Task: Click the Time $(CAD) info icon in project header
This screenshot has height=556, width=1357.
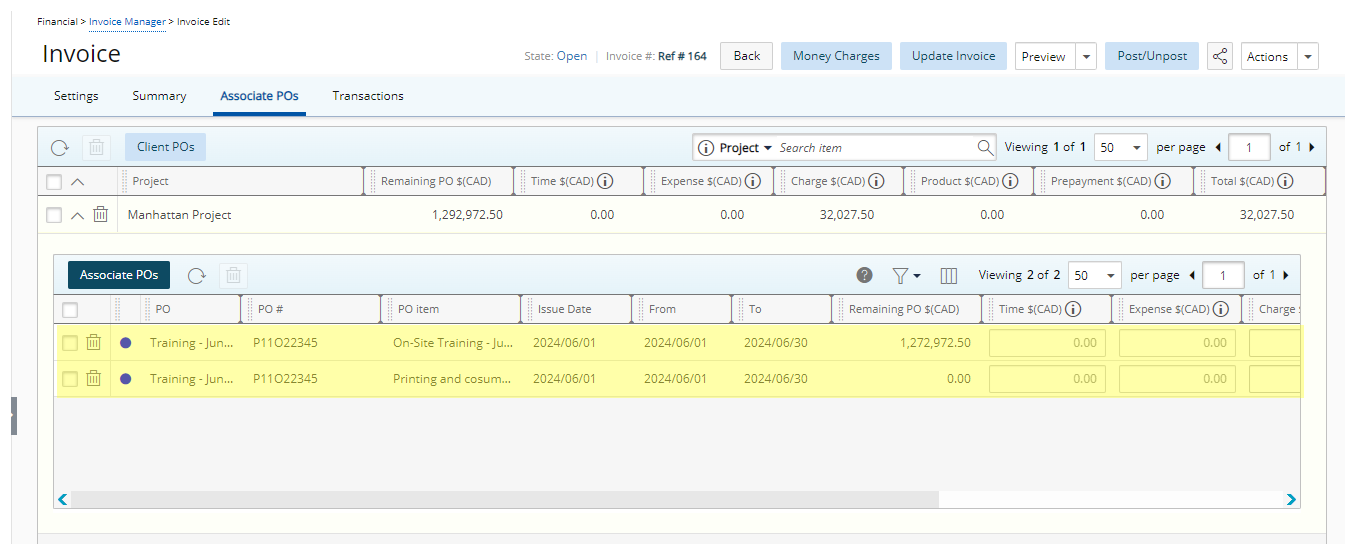Action: (x=606, y=182)
